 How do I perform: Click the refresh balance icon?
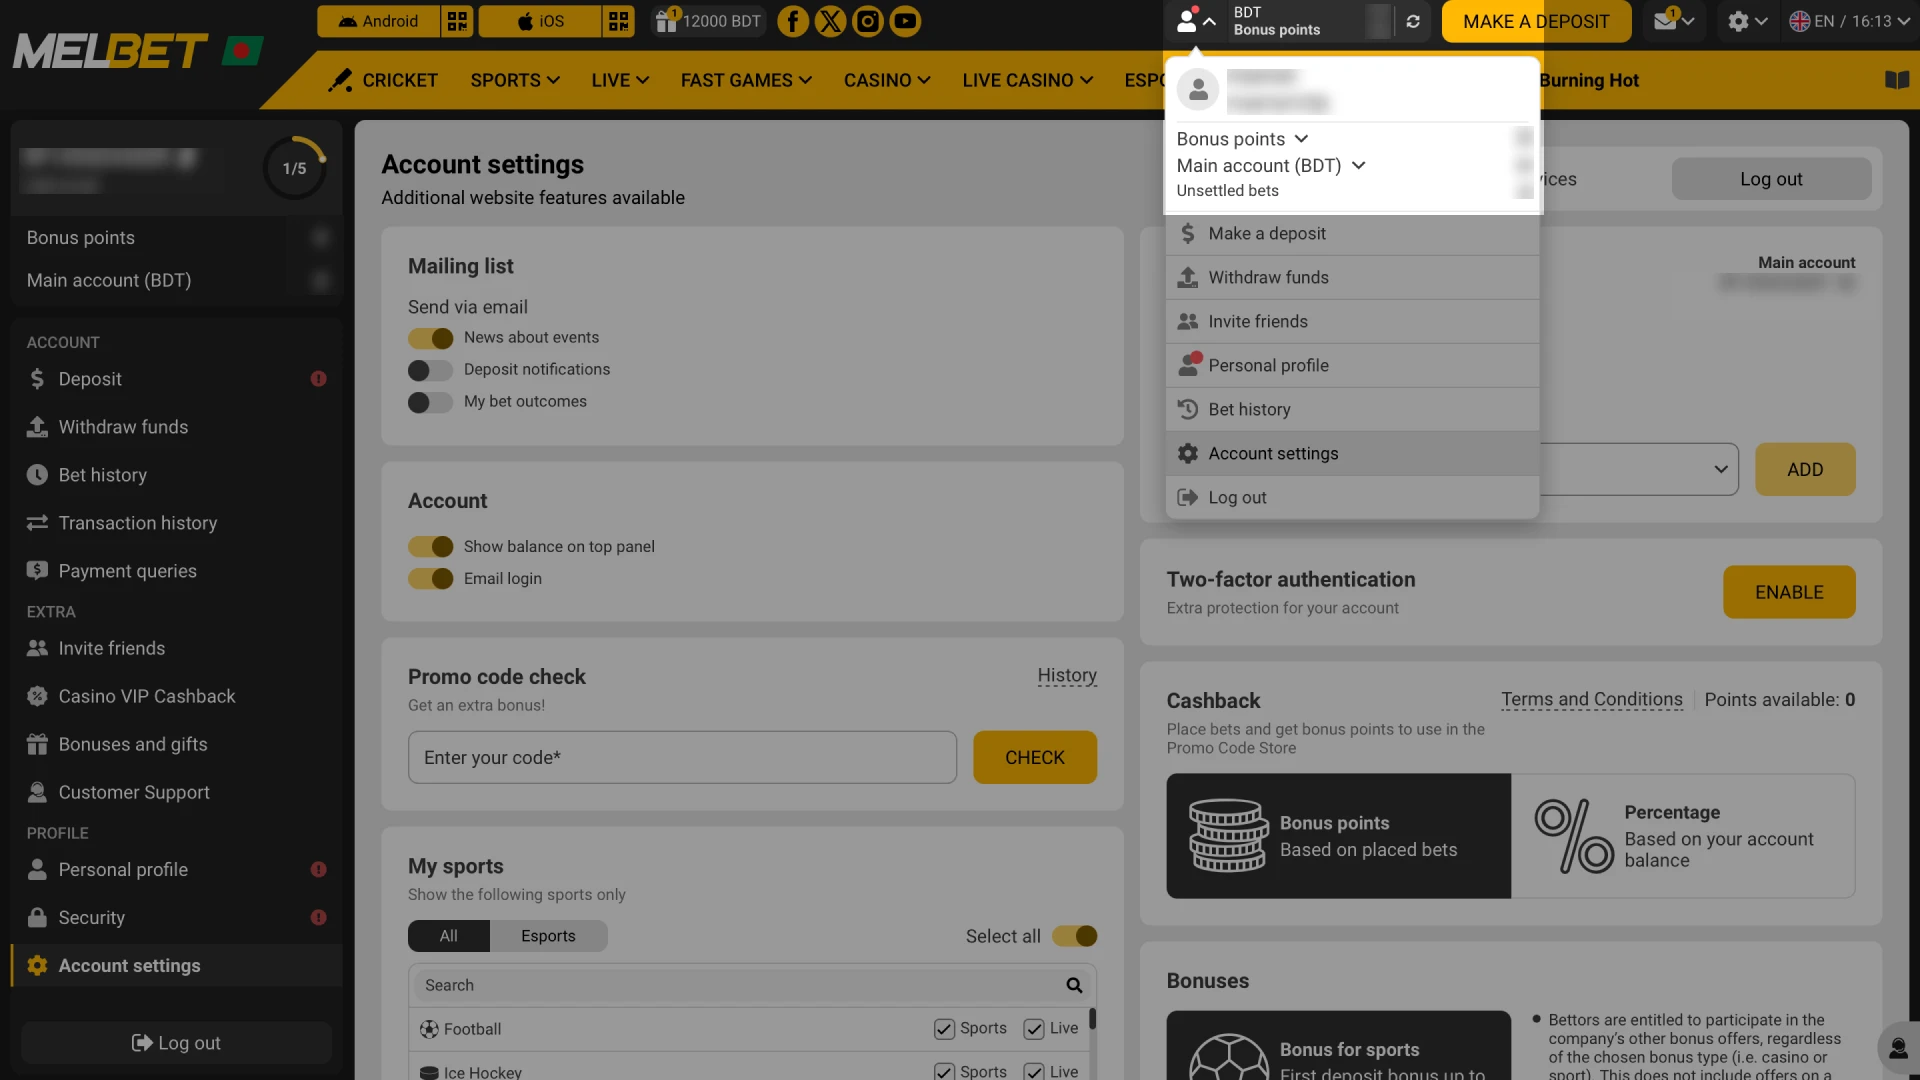click(x=1413, y=21)
